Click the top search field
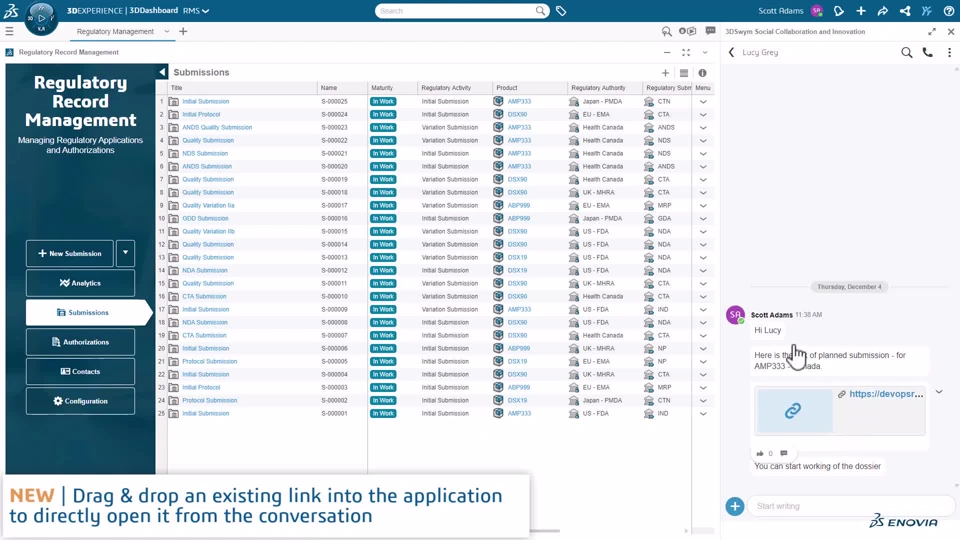This screenshot has width=960, height=540. (x=456, y=11)
